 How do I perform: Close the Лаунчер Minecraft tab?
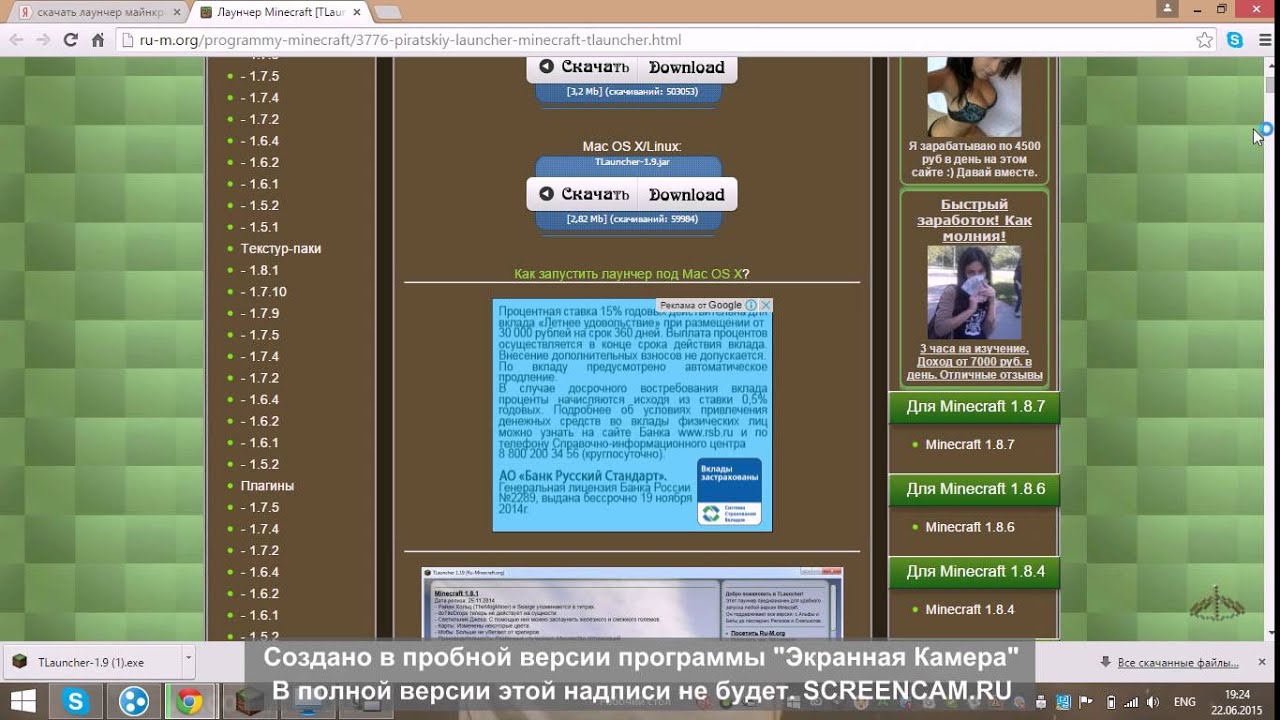coord(356,13)
